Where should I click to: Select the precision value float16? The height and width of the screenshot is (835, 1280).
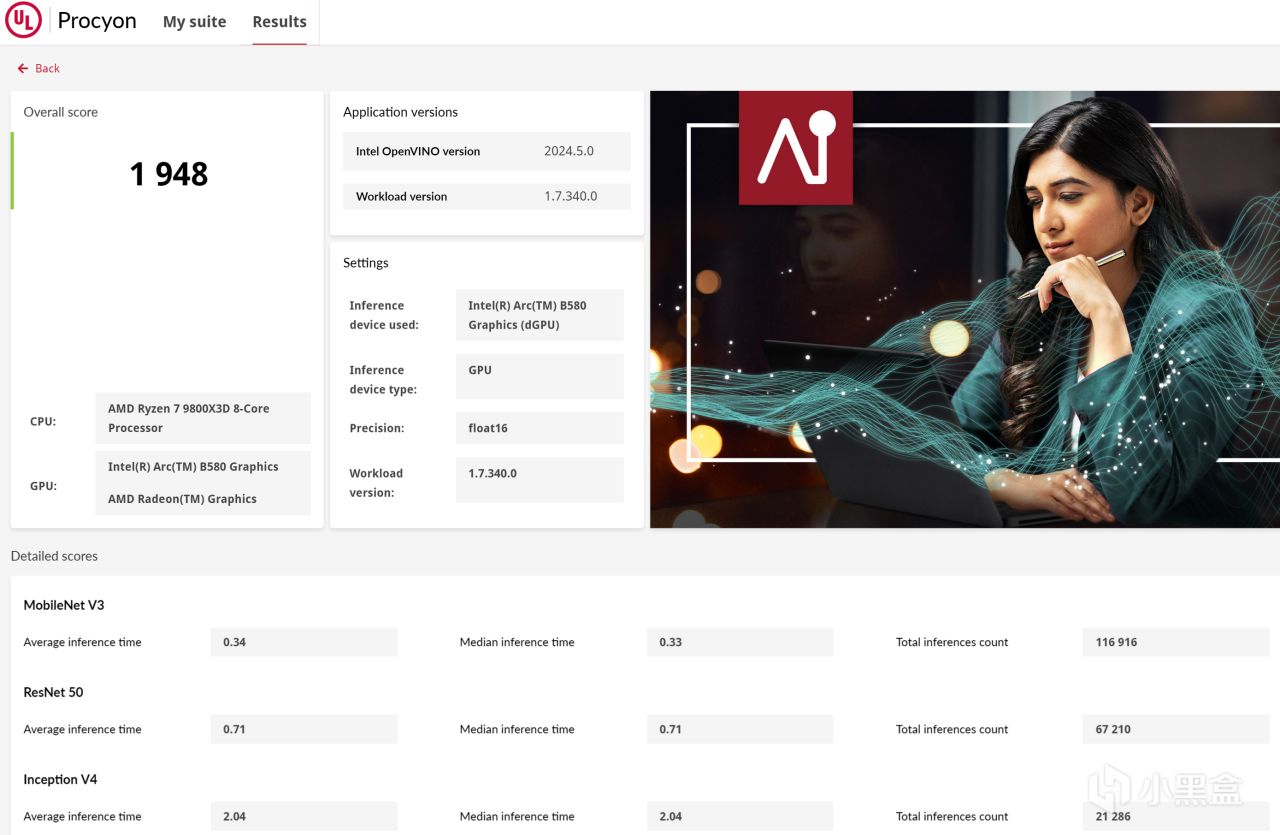(x=540, y=428)
